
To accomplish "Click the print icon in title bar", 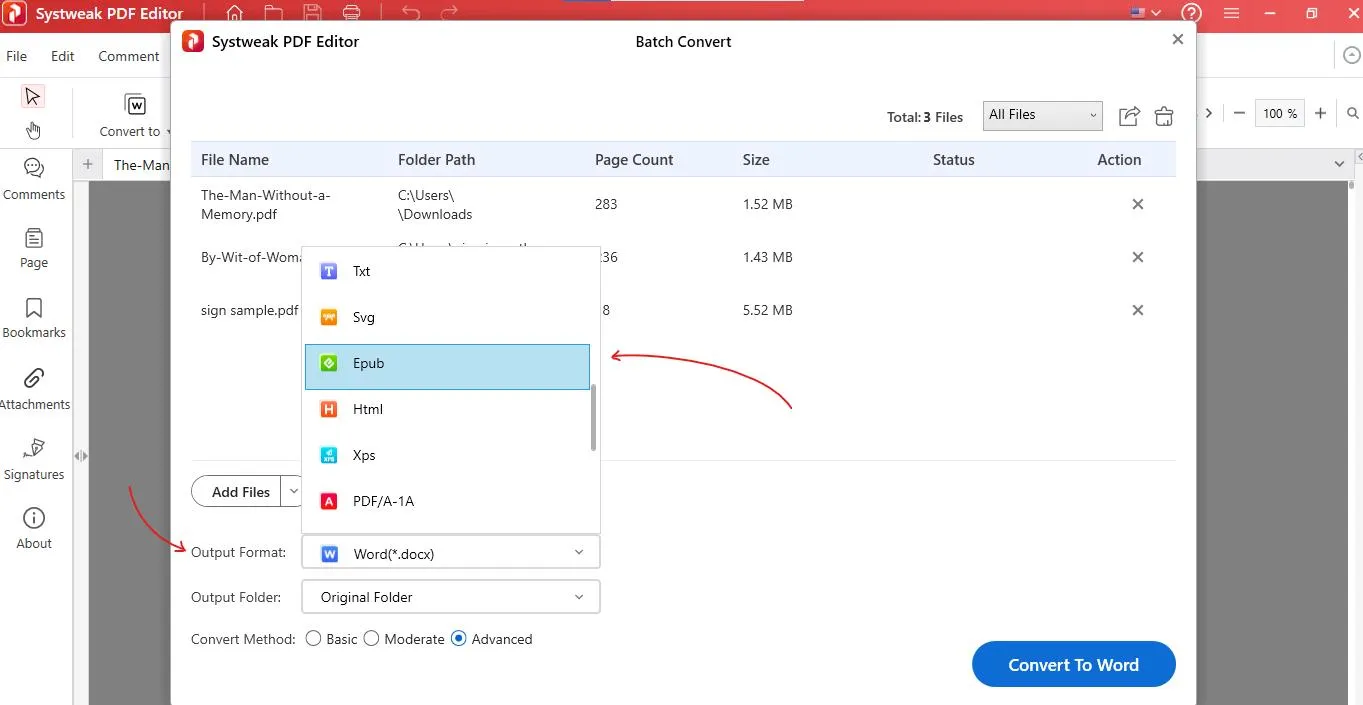I will (x=351, y=14).
